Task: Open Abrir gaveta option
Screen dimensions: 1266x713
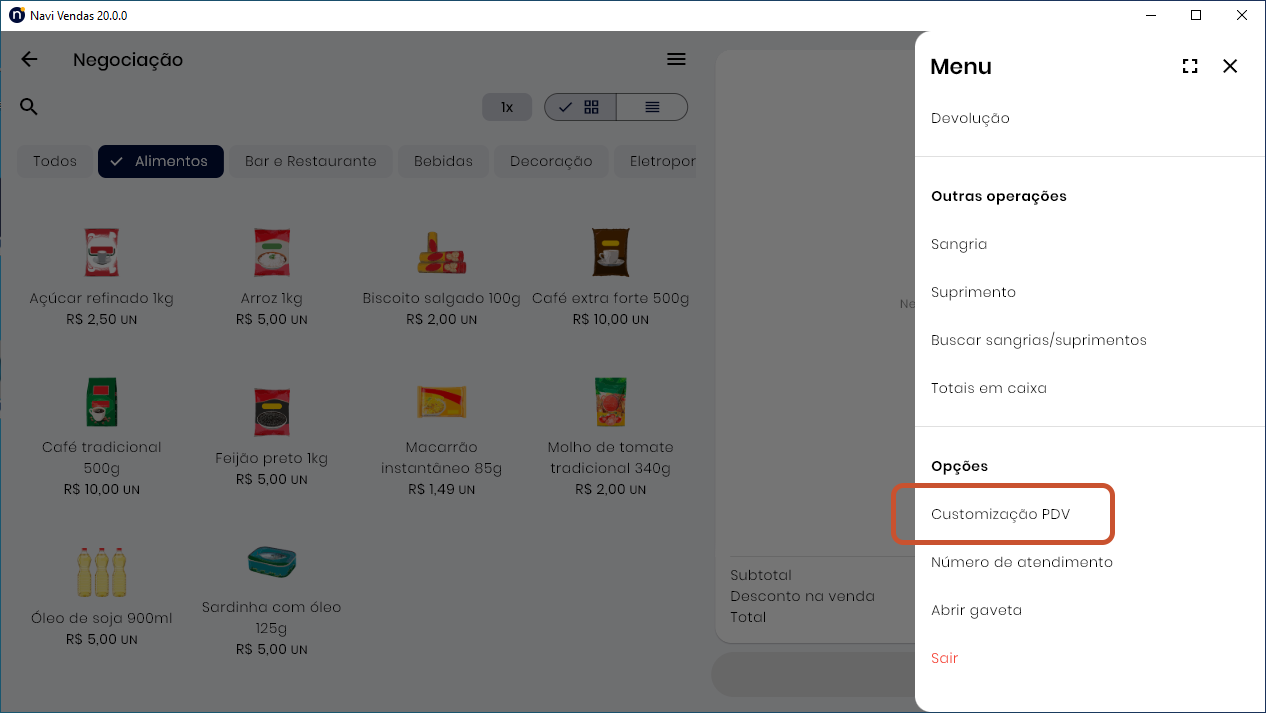Action: click(x=976, y=610)
